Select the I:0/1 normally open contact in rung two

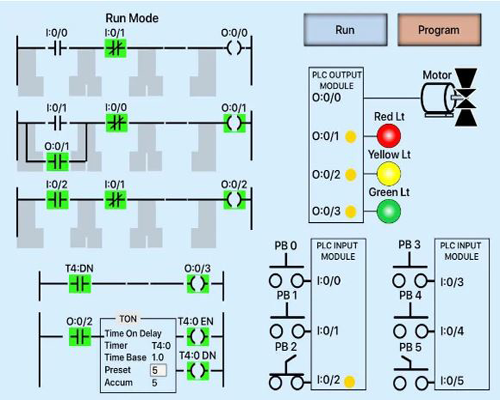click(57, 123)
